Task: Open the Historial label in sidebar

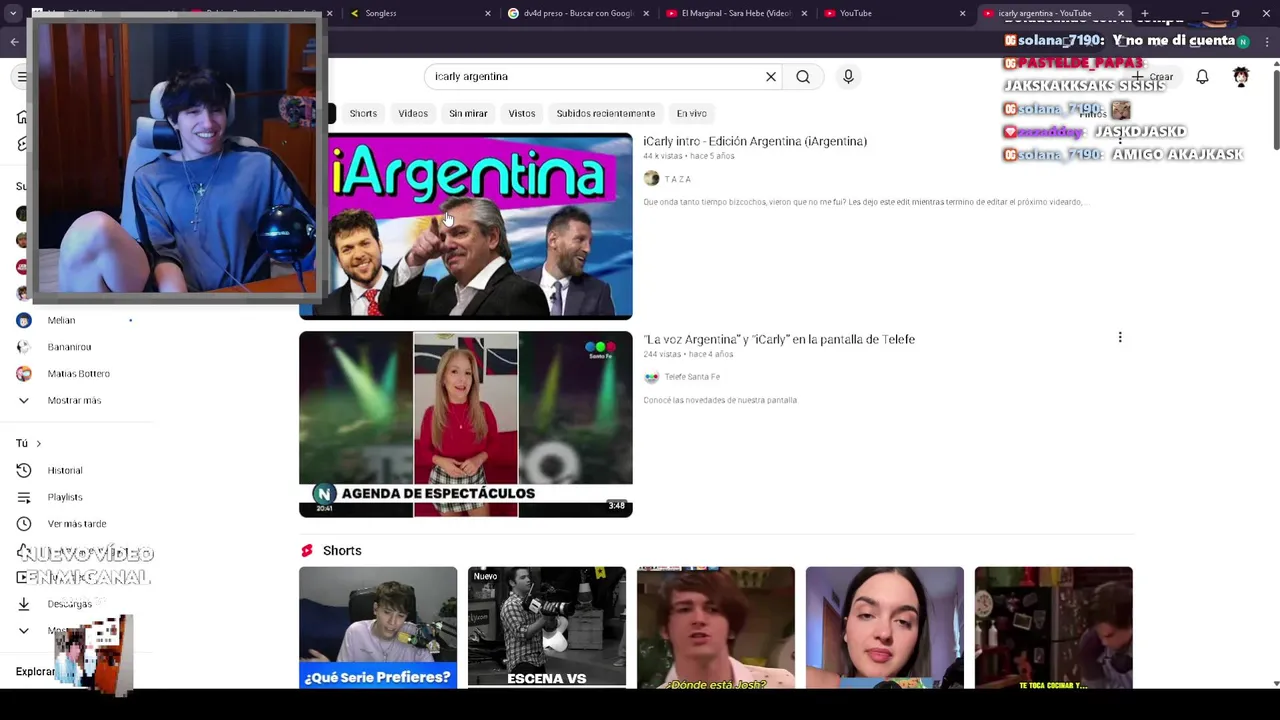Action: point(65,470)
